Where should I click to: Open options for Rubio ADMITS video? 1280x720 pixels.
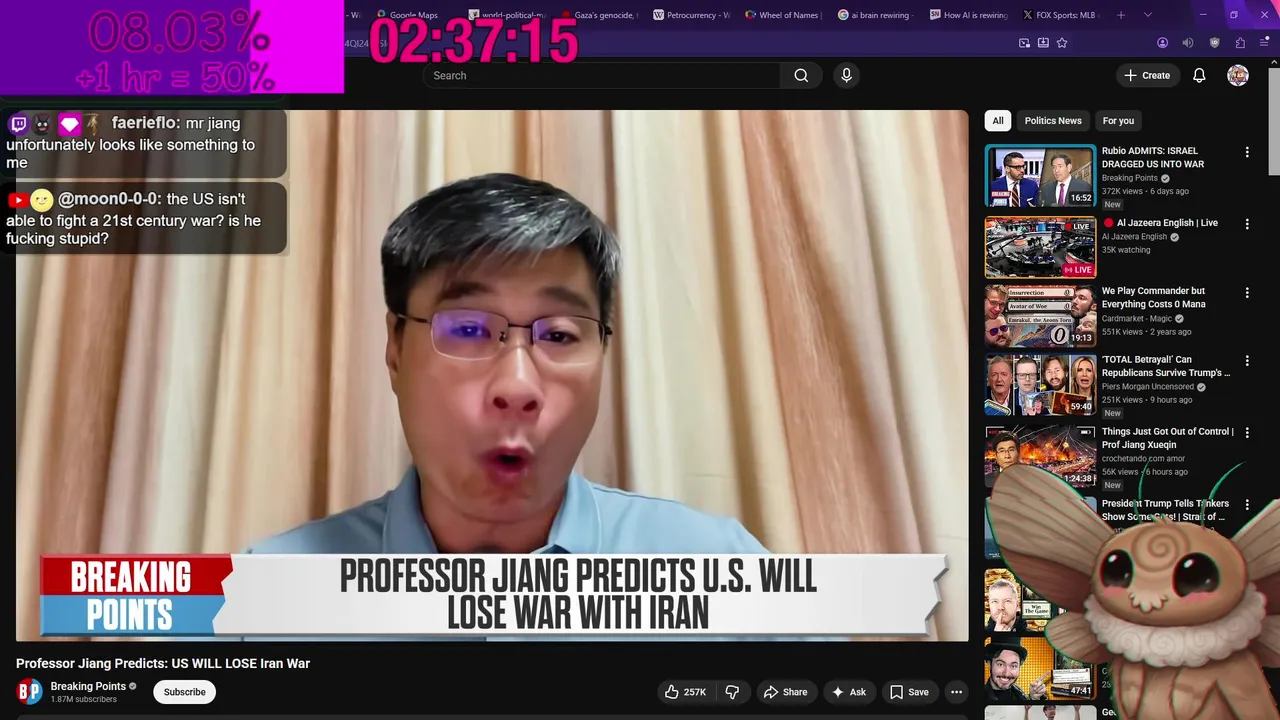[1246, 152]
